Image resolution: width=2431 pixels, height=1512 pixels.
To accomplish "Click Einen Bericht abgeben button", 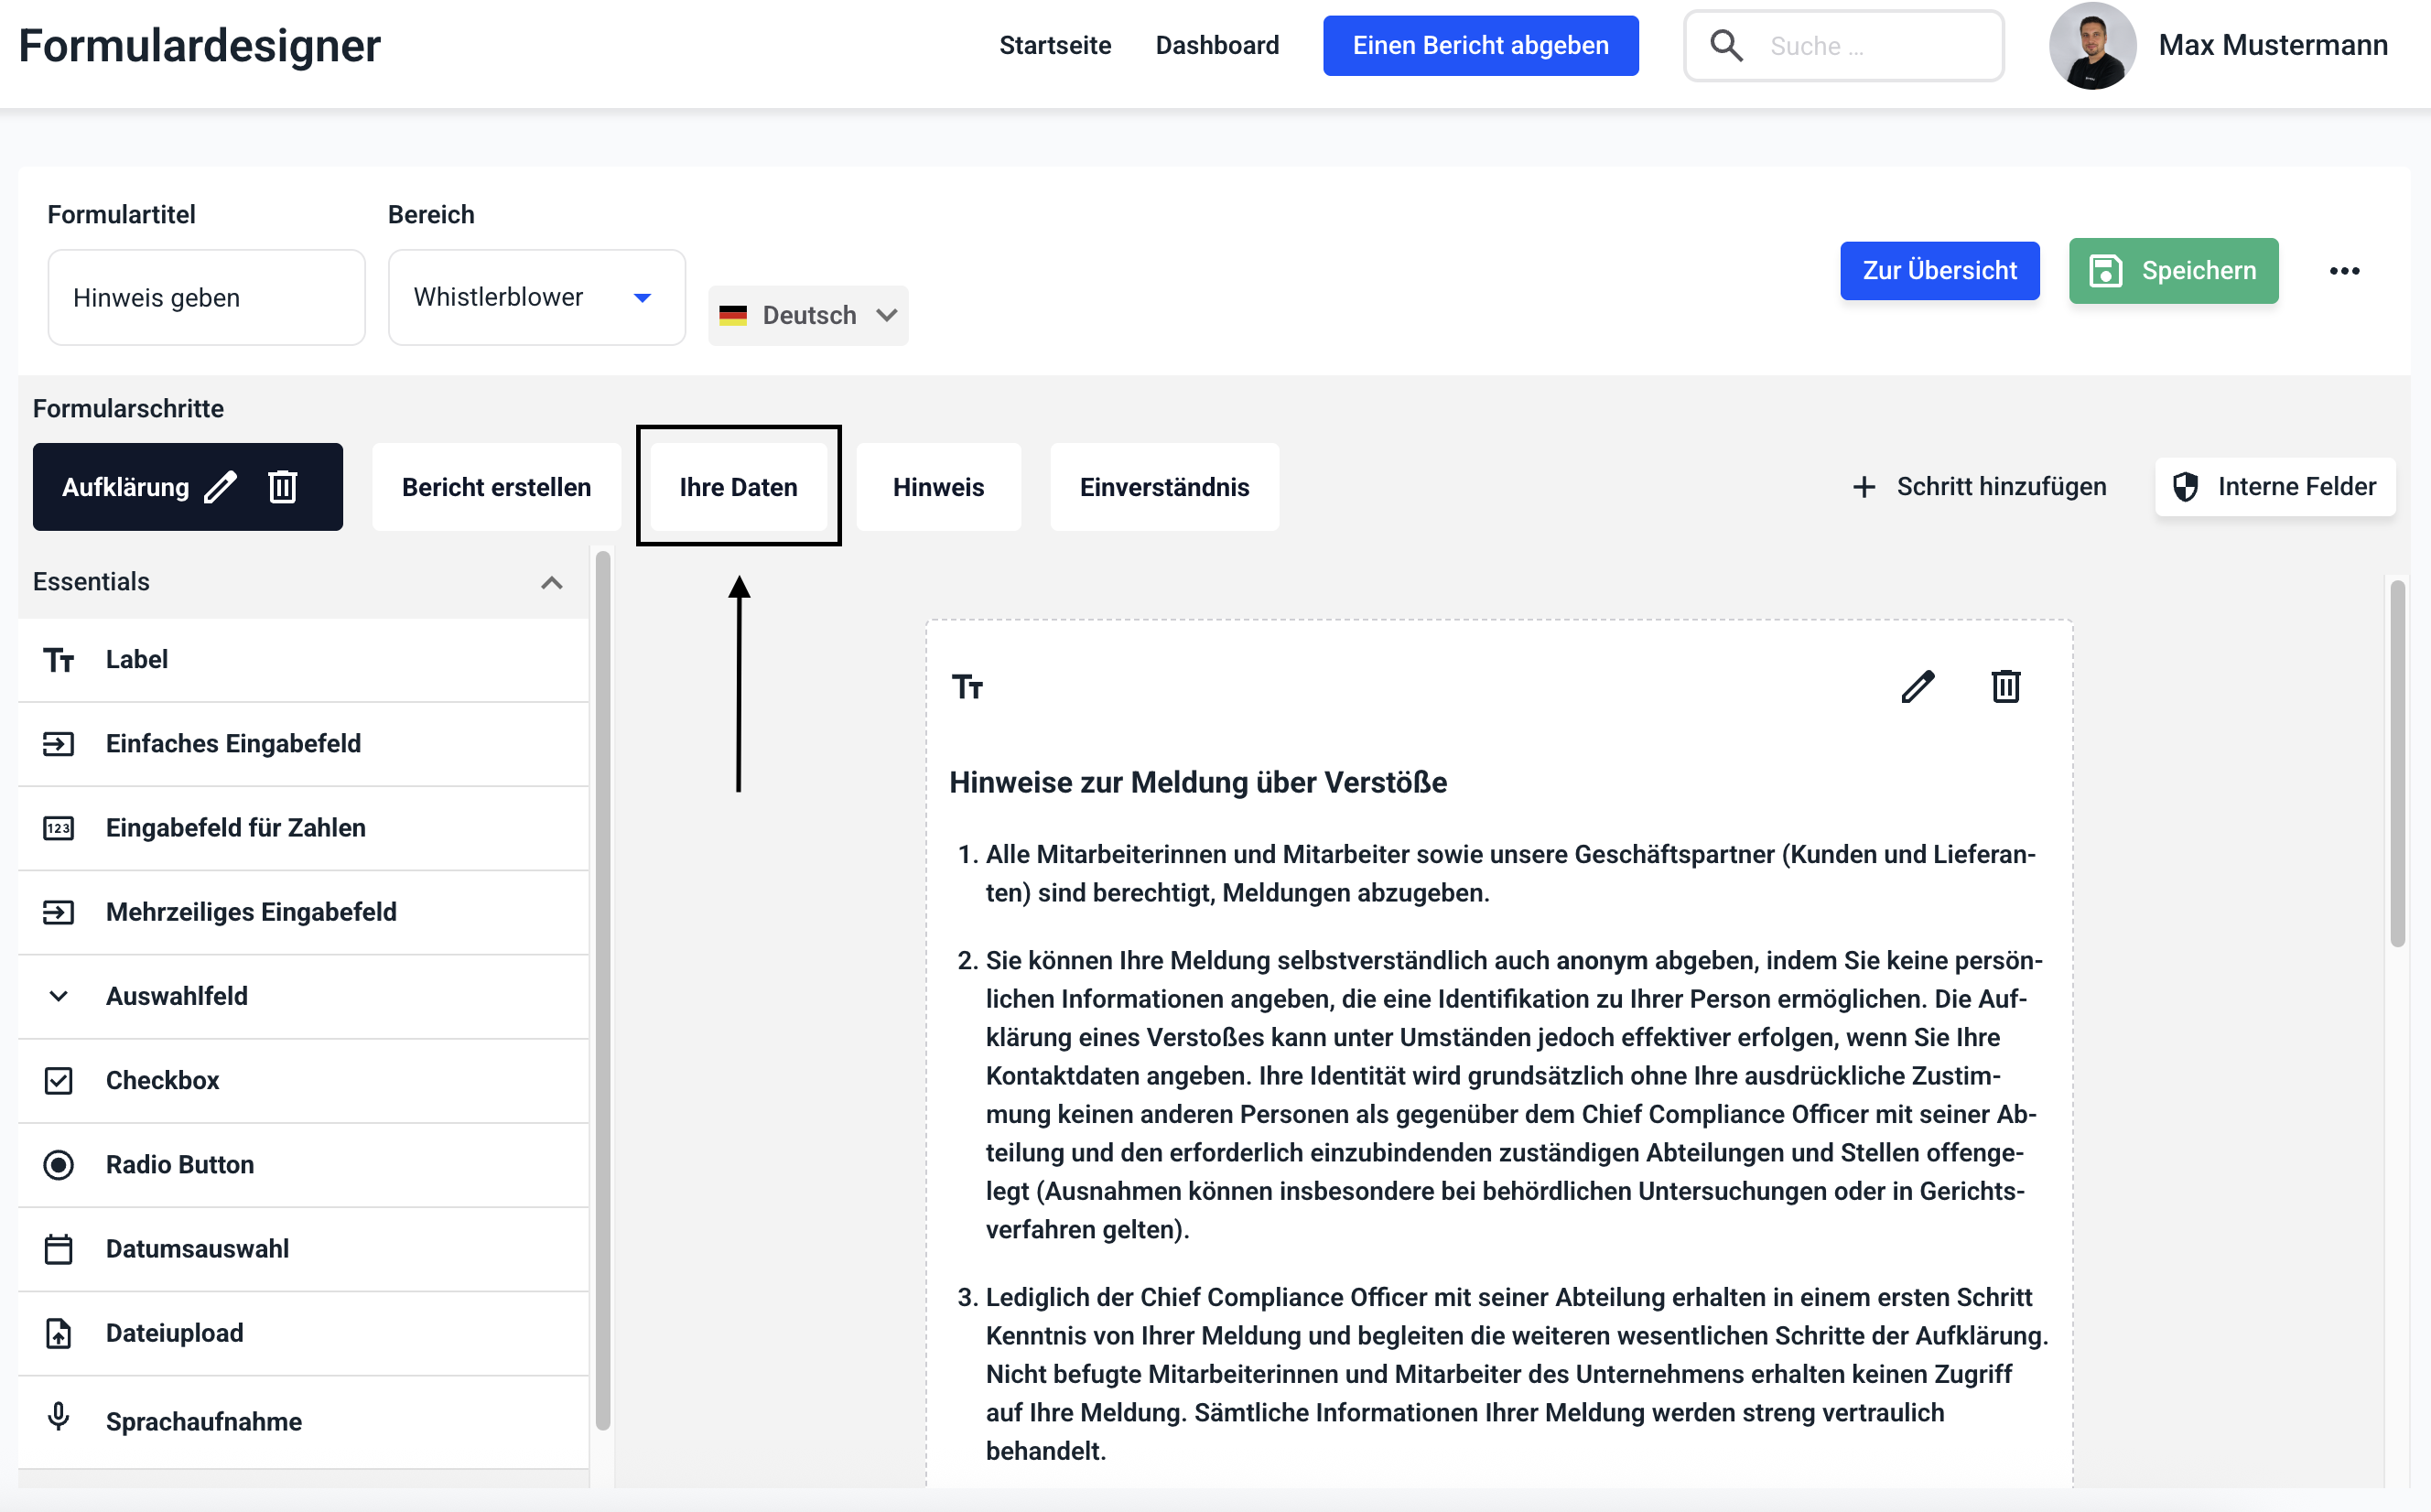I will pos(1480,46).
